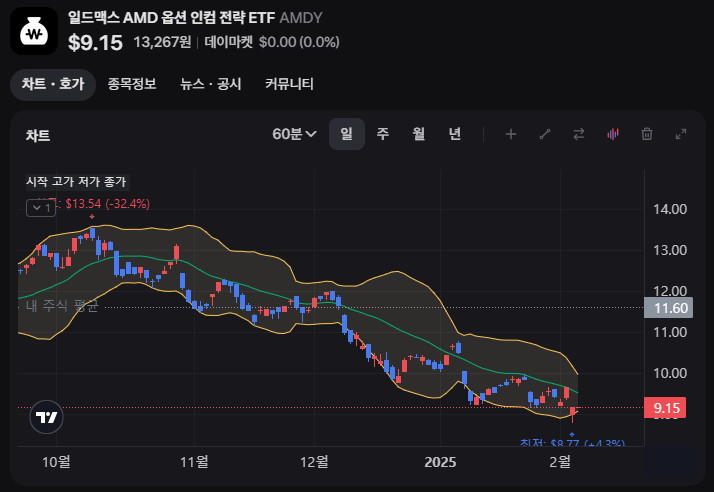Click the 9.15 current price label

point(665,408)
